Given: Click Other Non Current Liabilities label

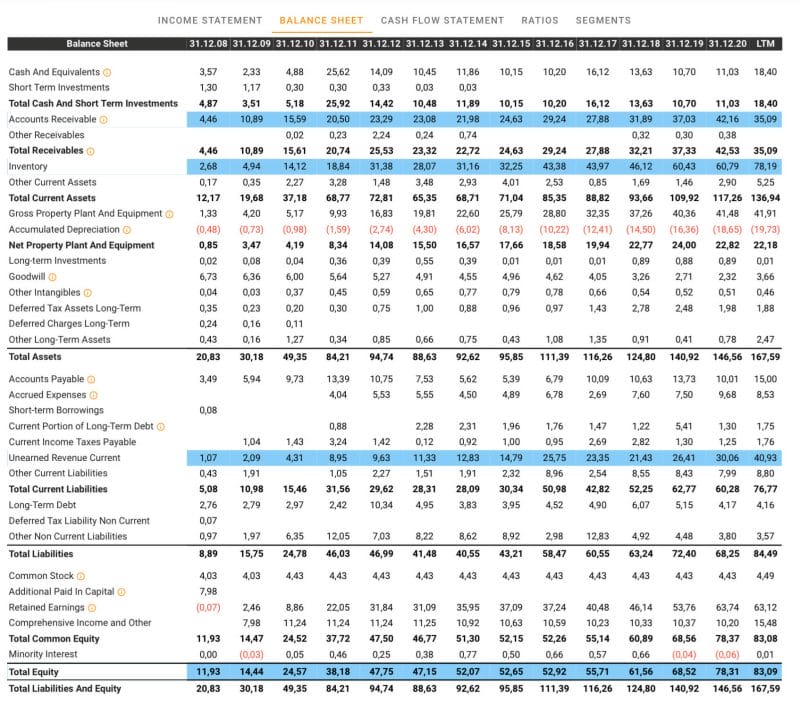Looking at the screenshot, I should 68,536.
